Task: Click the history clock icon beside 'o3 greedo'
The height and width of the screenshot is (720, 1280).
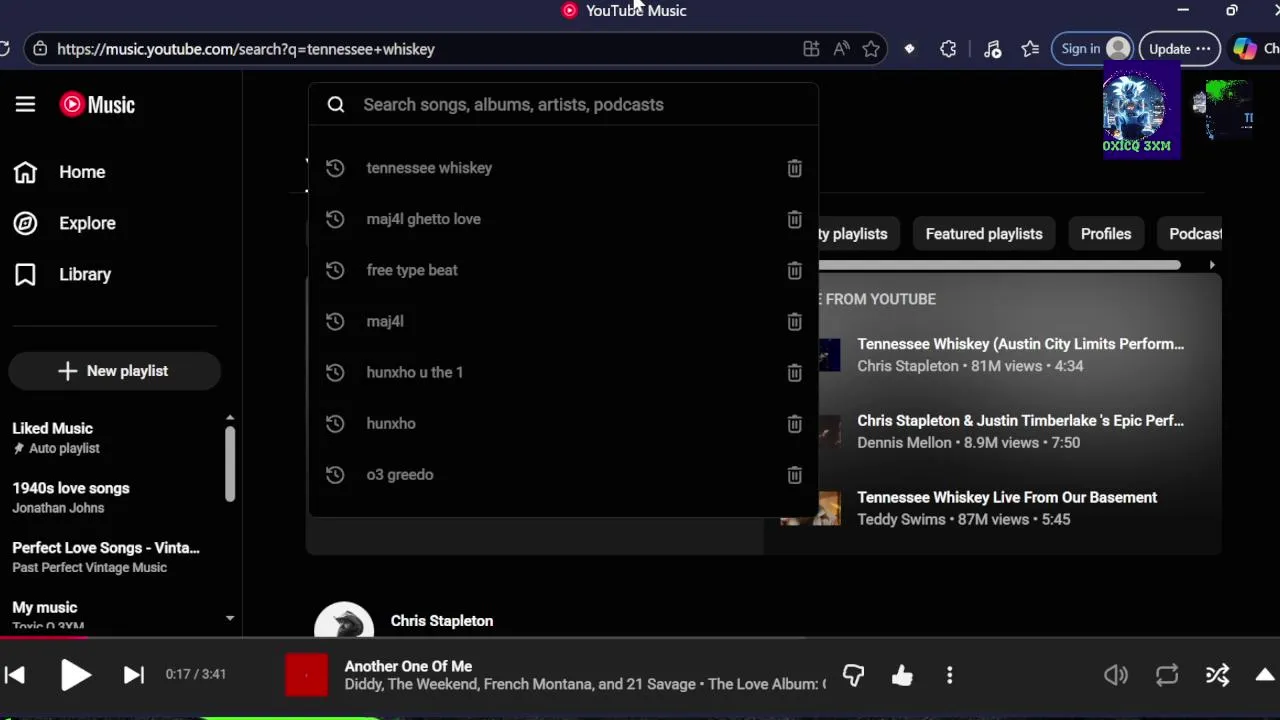Action: coord(335,474)
